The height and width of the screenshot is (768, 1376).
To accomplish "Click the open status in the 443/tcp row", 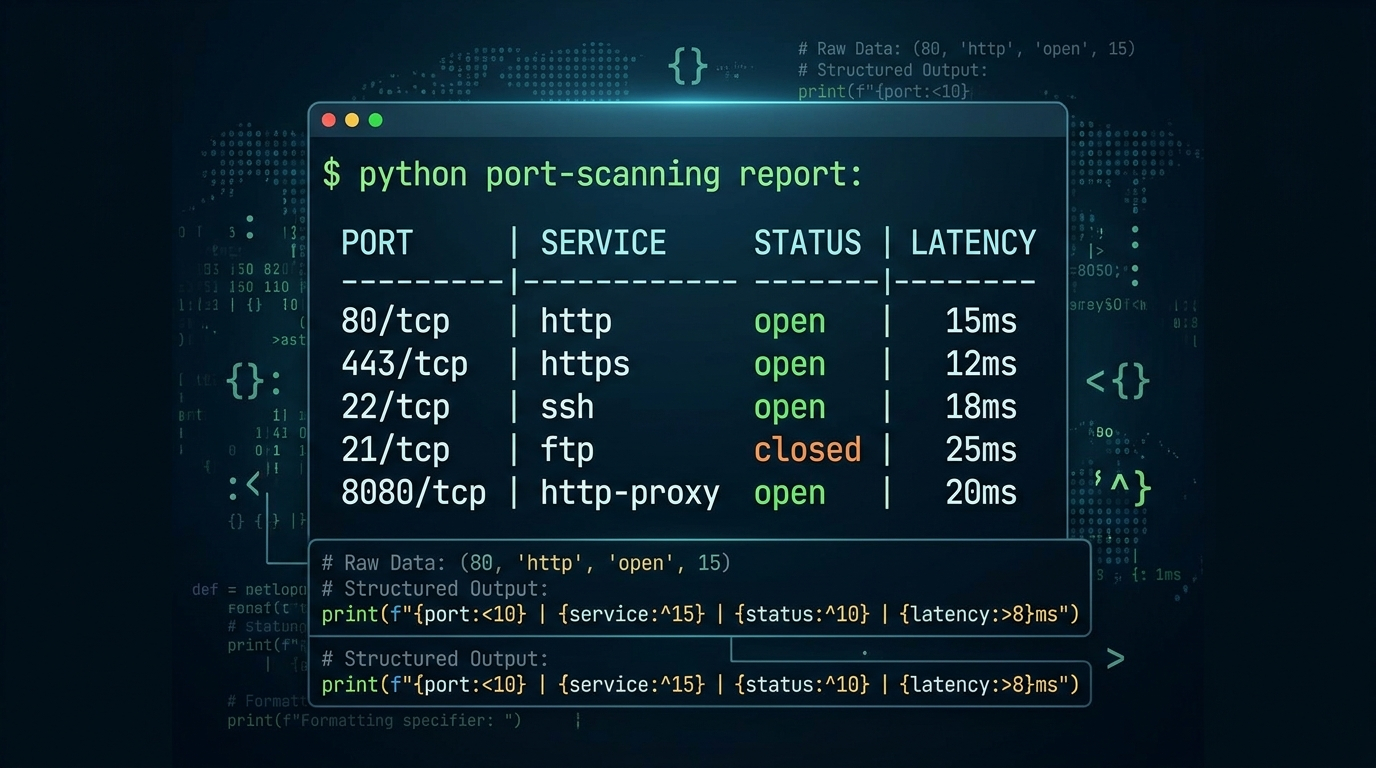I will pos(790,365).
